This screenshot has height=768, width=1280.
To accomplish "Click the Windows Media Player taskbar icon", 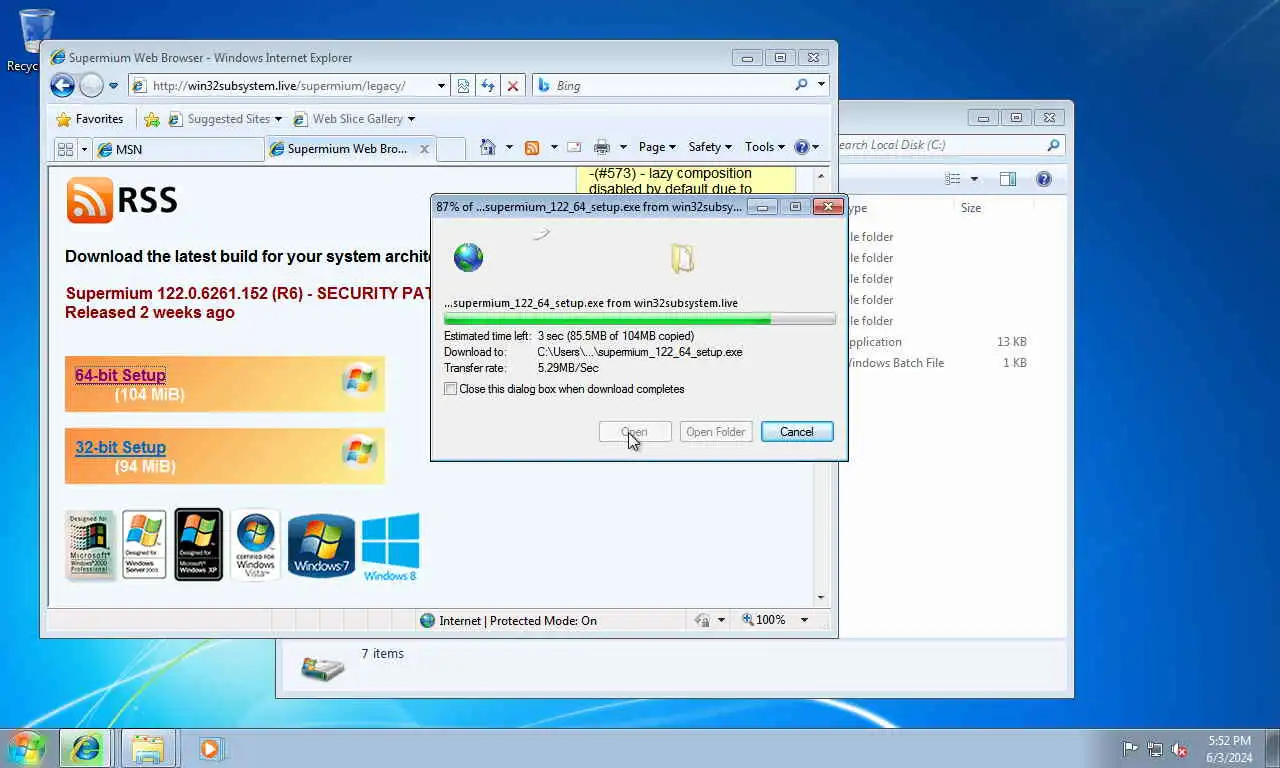I will (210, 748).
